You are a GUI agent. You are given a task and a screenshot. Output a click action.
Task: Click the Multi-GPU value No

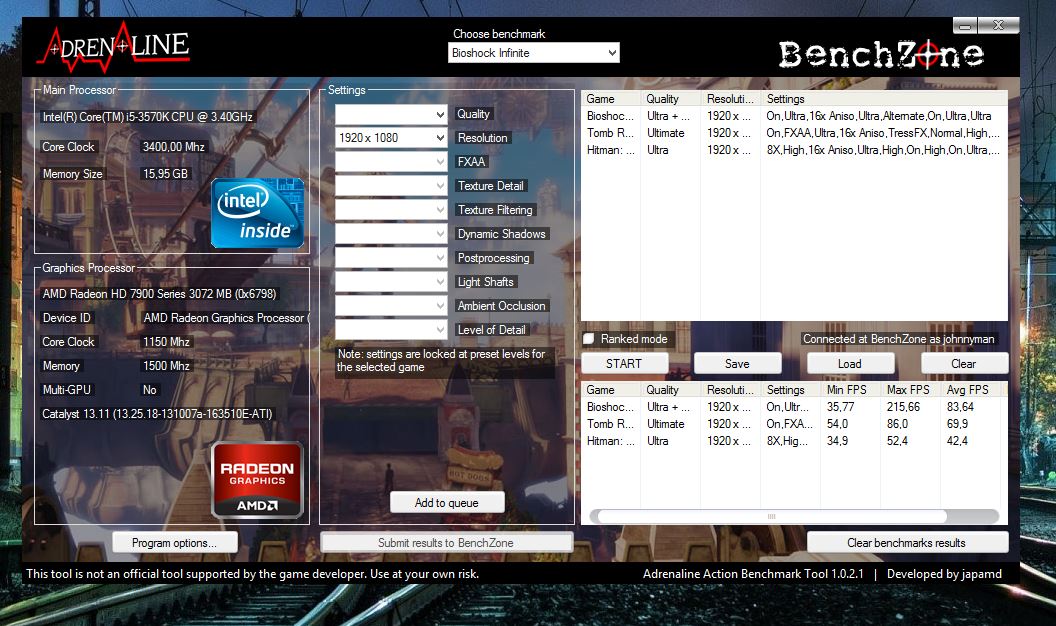pos(150,389)
